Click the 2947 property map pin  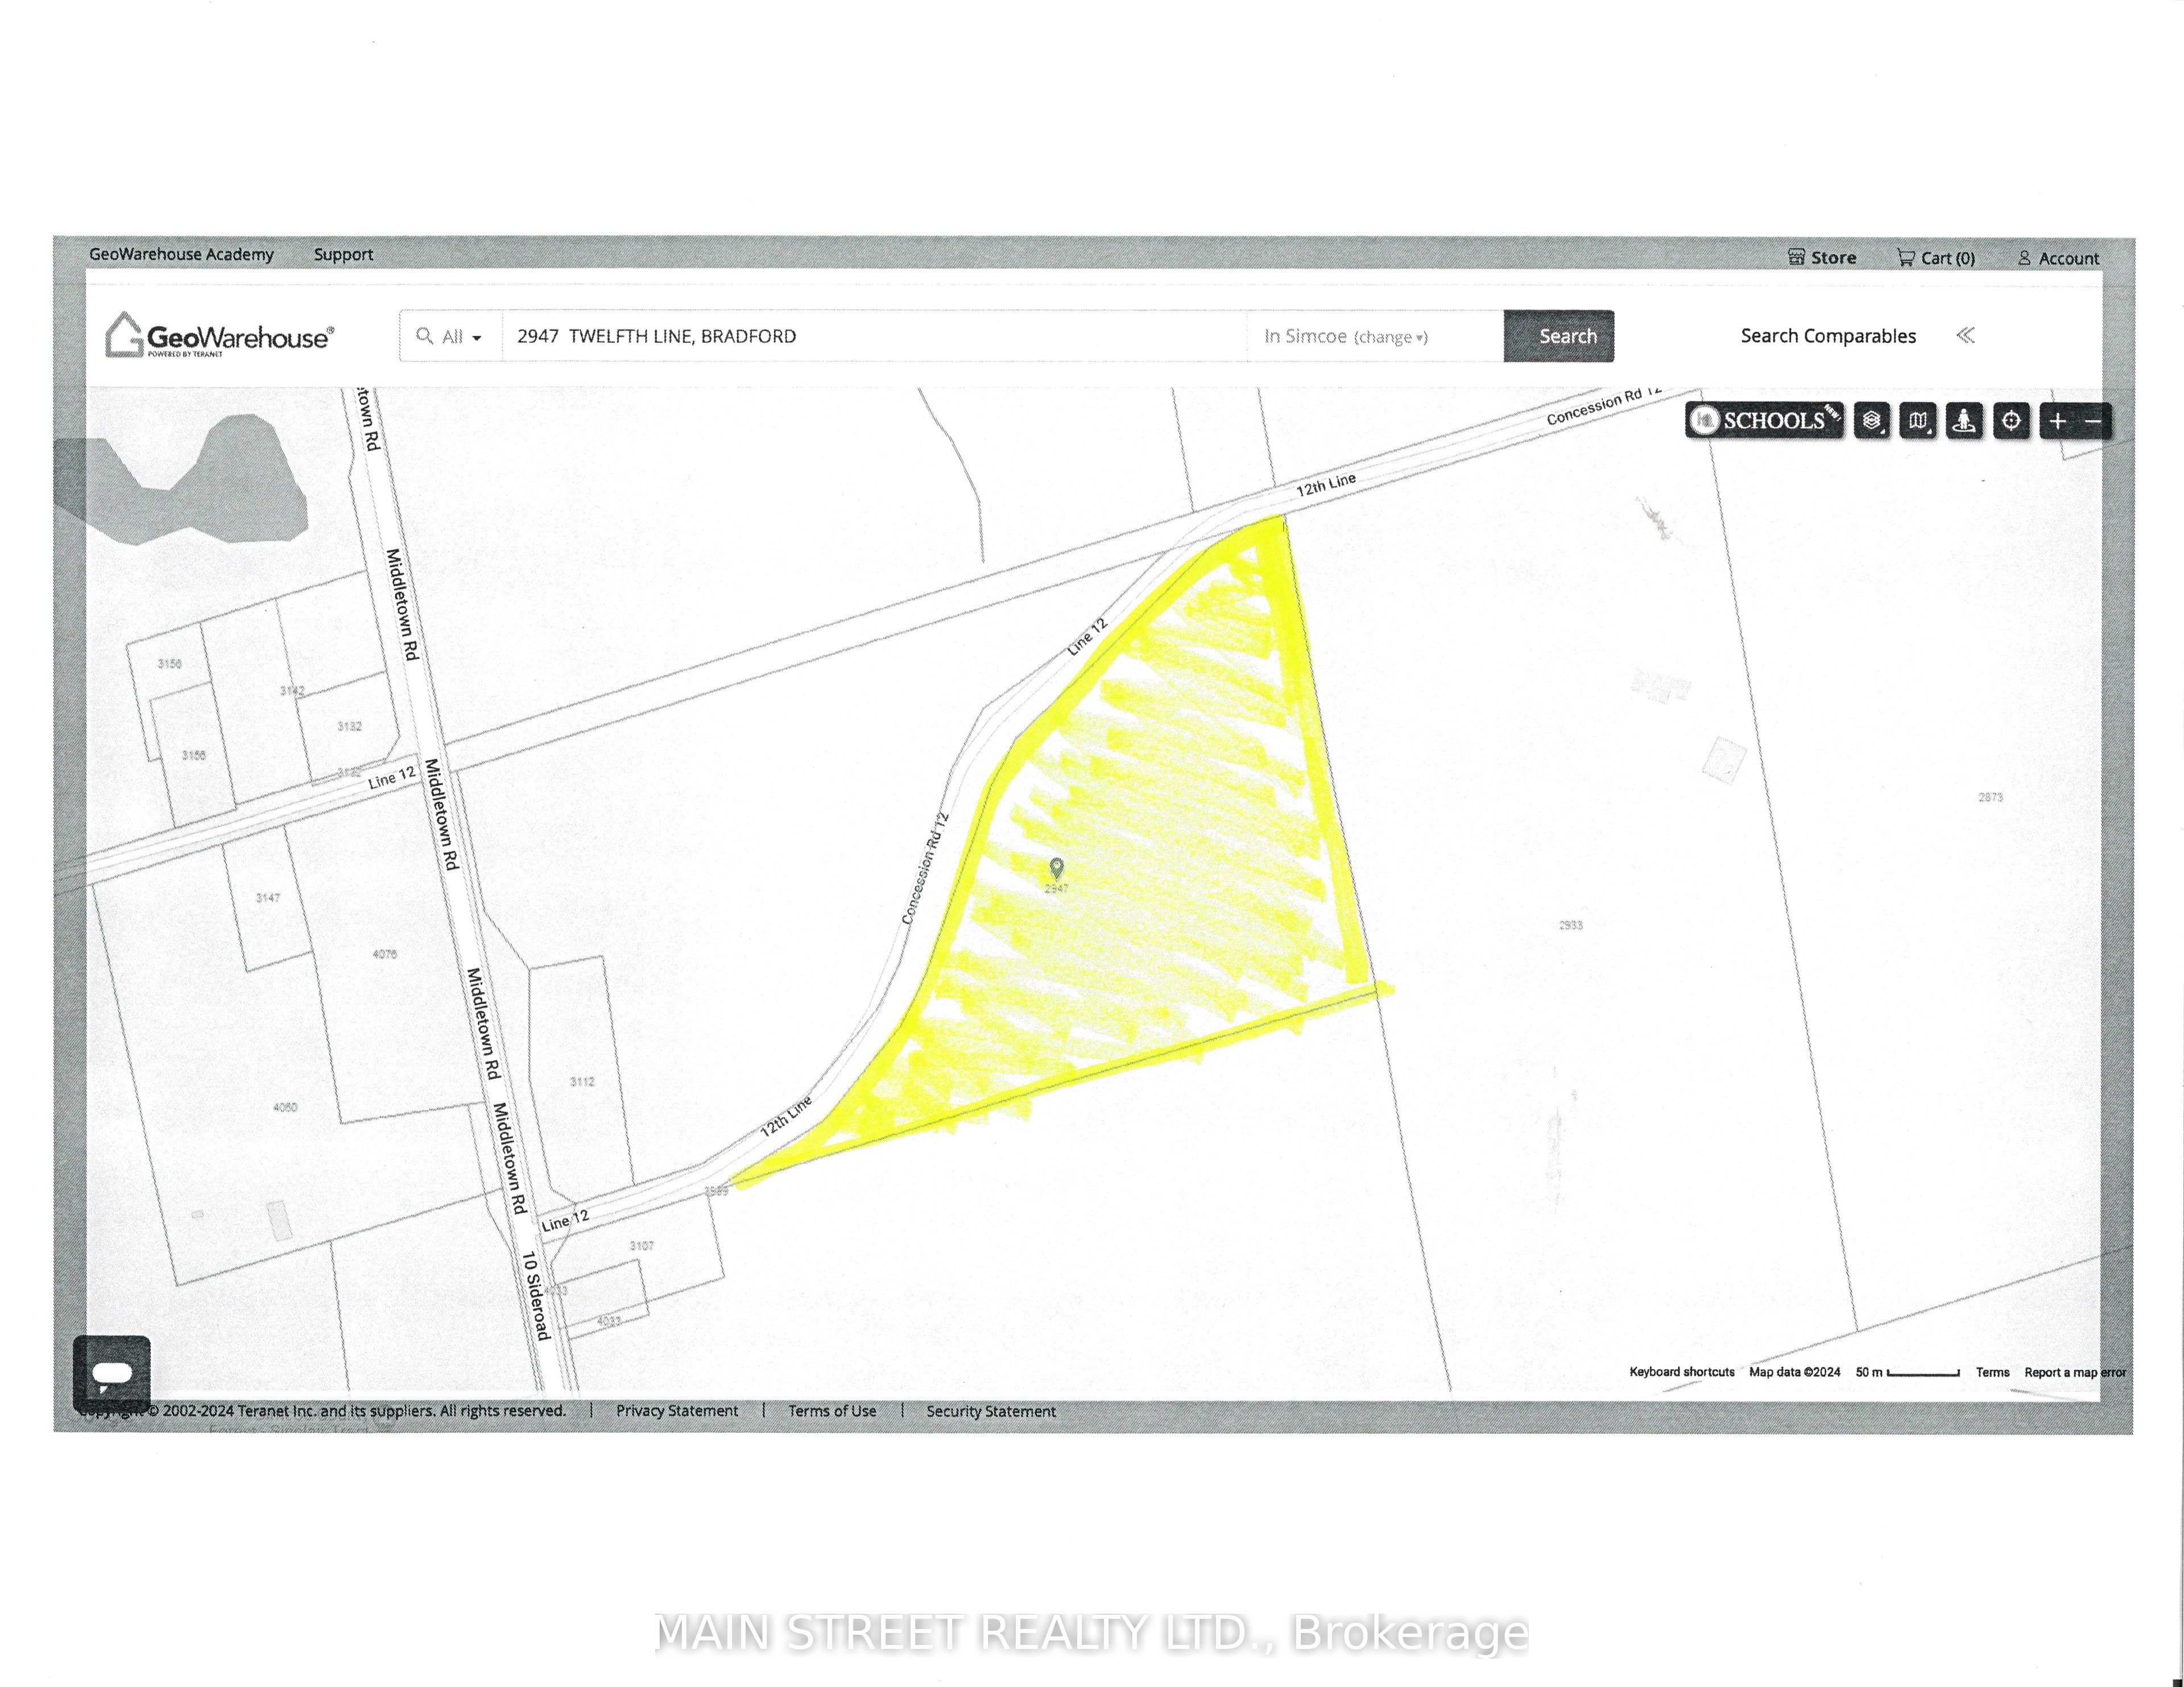click(1056, 867)
